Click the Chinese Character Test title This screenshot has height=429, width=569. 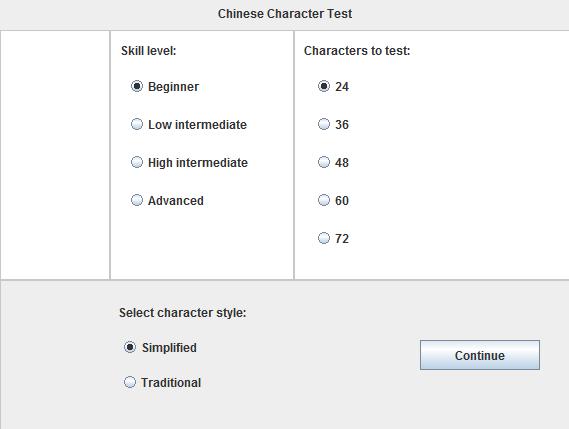(285, 14)
